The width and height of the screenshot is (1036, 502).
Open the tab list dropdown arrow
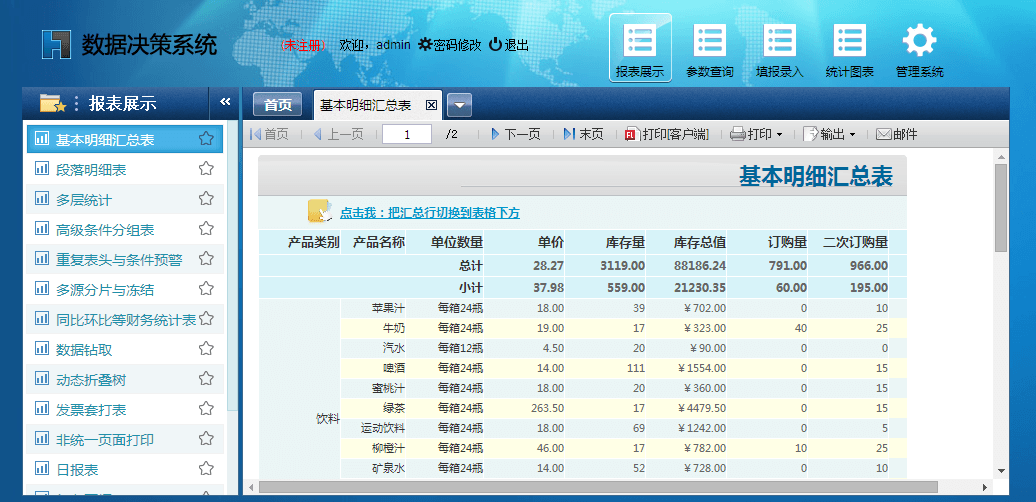pos(459,104)
